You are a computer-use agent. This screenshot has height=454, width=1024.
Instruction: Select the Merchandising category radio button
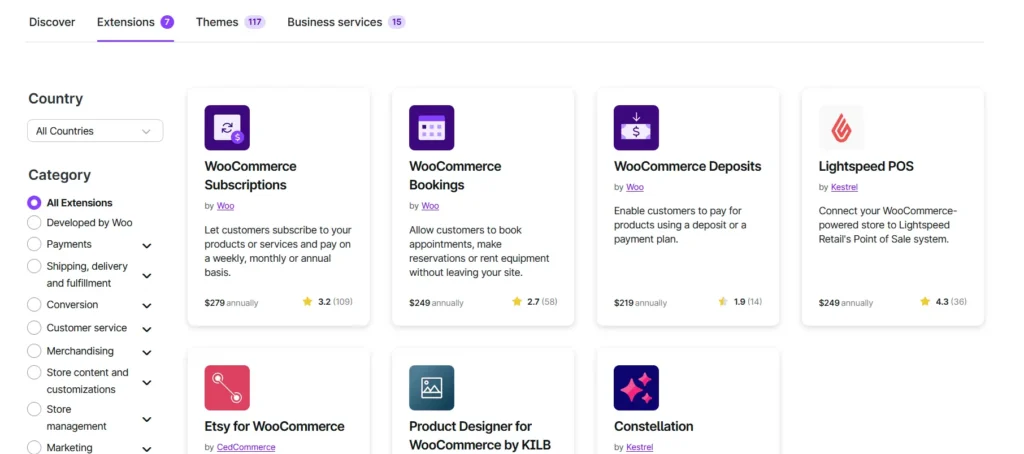pyautogui.click(x=35, y=351)
